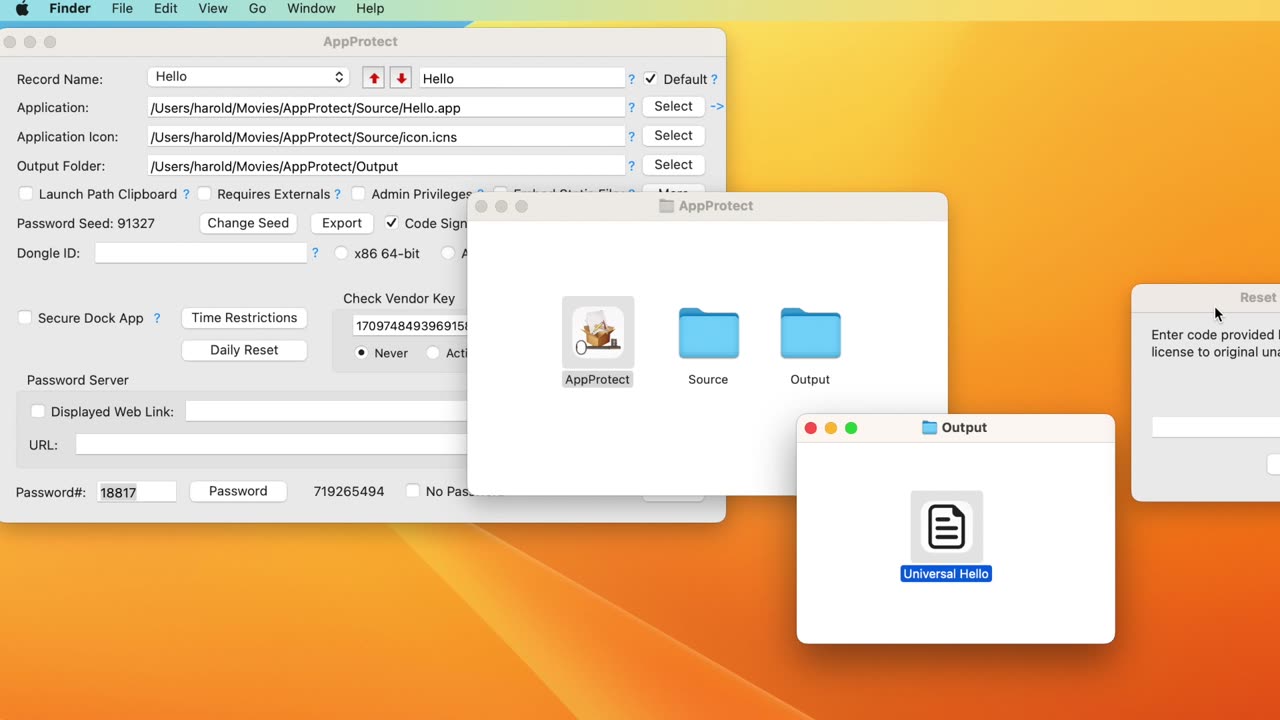Screen dimensions: 1280x720
Task: Click the help icon beside Dongle ID field
Action: (x=315, y=253)
